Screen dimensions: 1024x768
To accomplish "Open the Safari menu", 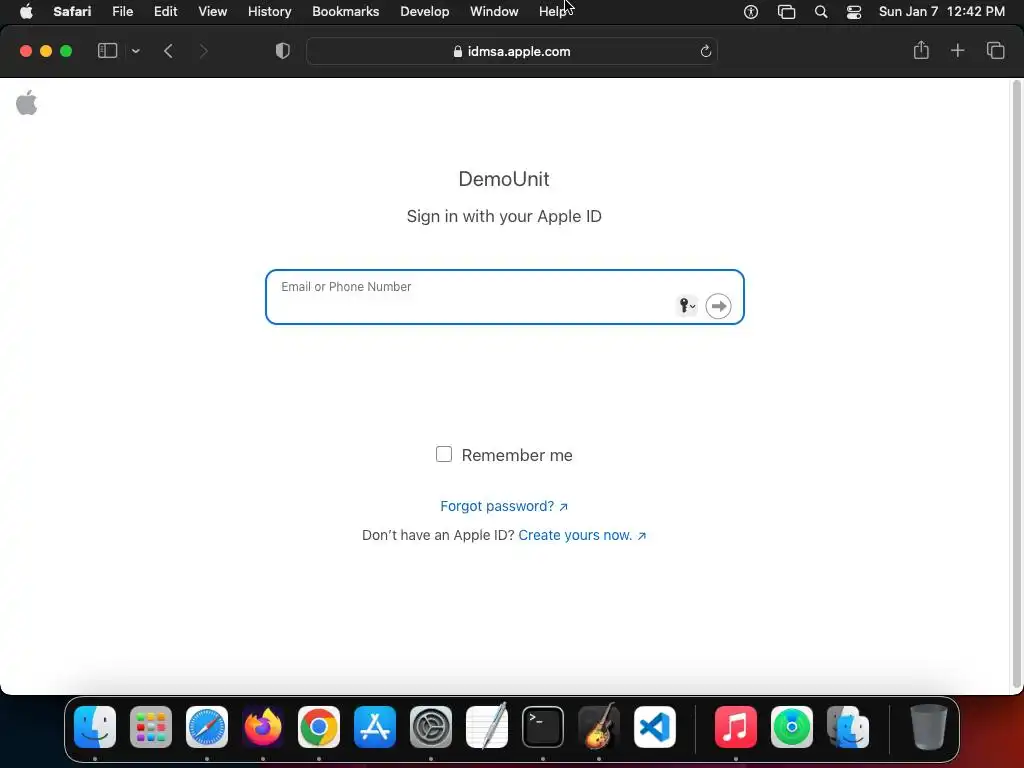I will point(72,12).
